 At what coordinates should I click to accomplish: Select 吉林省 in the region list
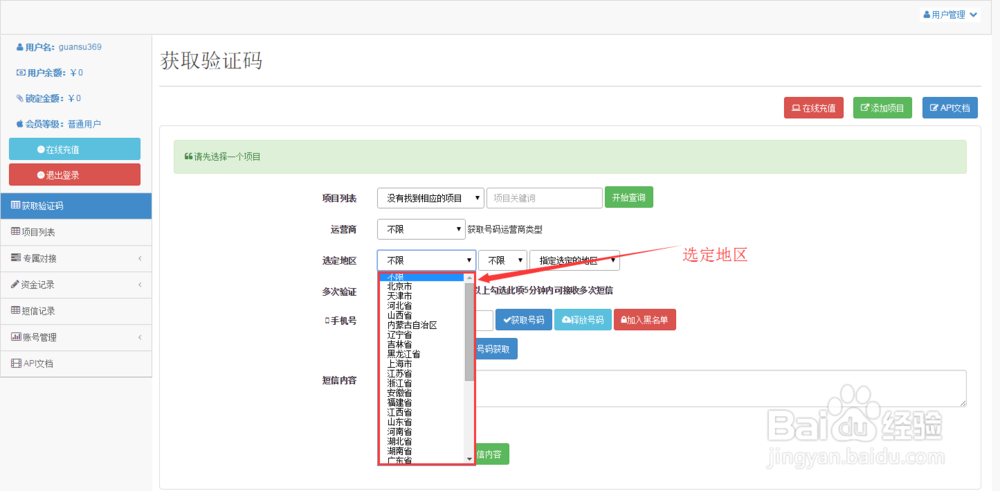pos(422,344)
